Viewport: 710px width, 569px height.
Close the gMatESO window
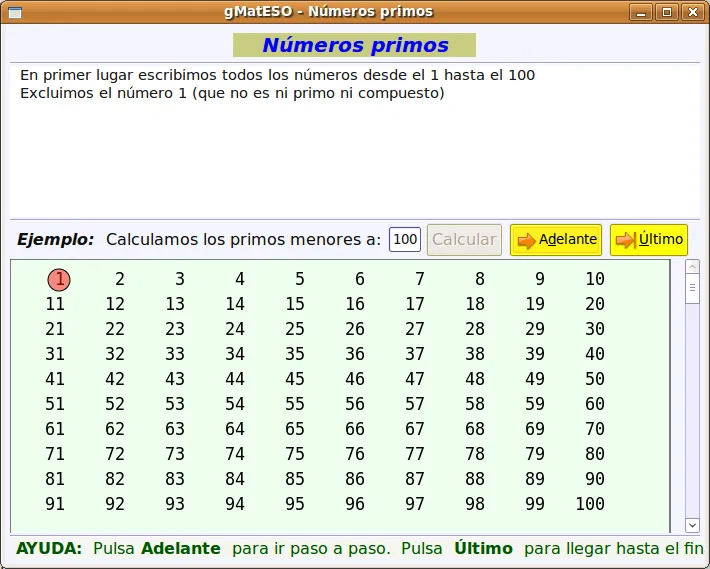point(692,12)
